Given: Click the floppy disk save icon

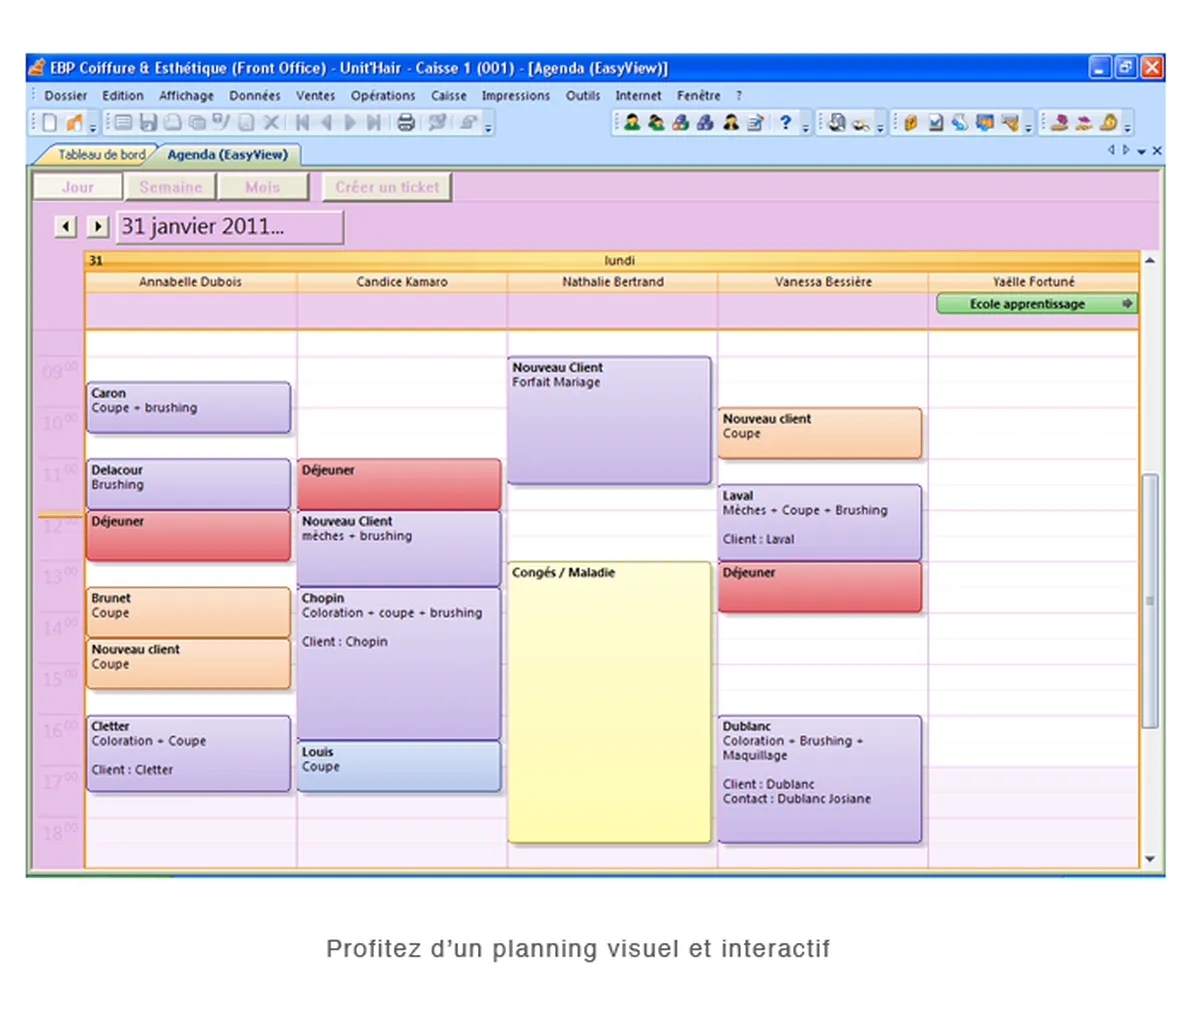Looking at the screenshot, I should (148, 123).
